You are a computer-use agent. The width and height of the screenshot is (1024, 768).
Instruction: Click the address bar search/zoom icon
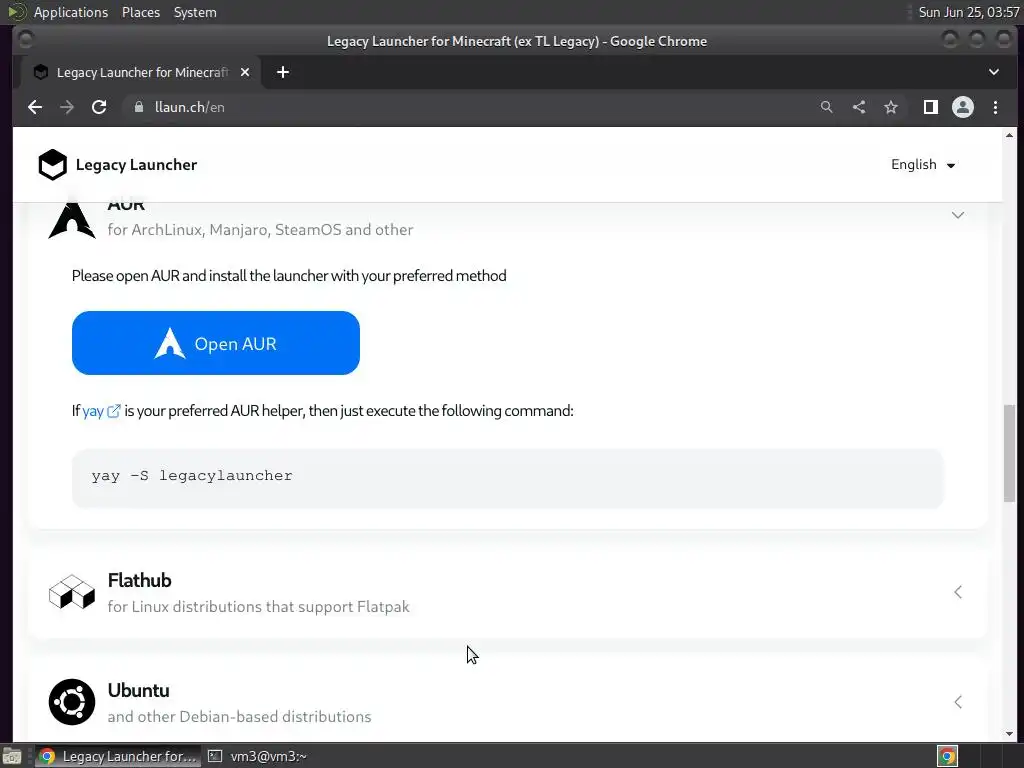tap(826, 107)
